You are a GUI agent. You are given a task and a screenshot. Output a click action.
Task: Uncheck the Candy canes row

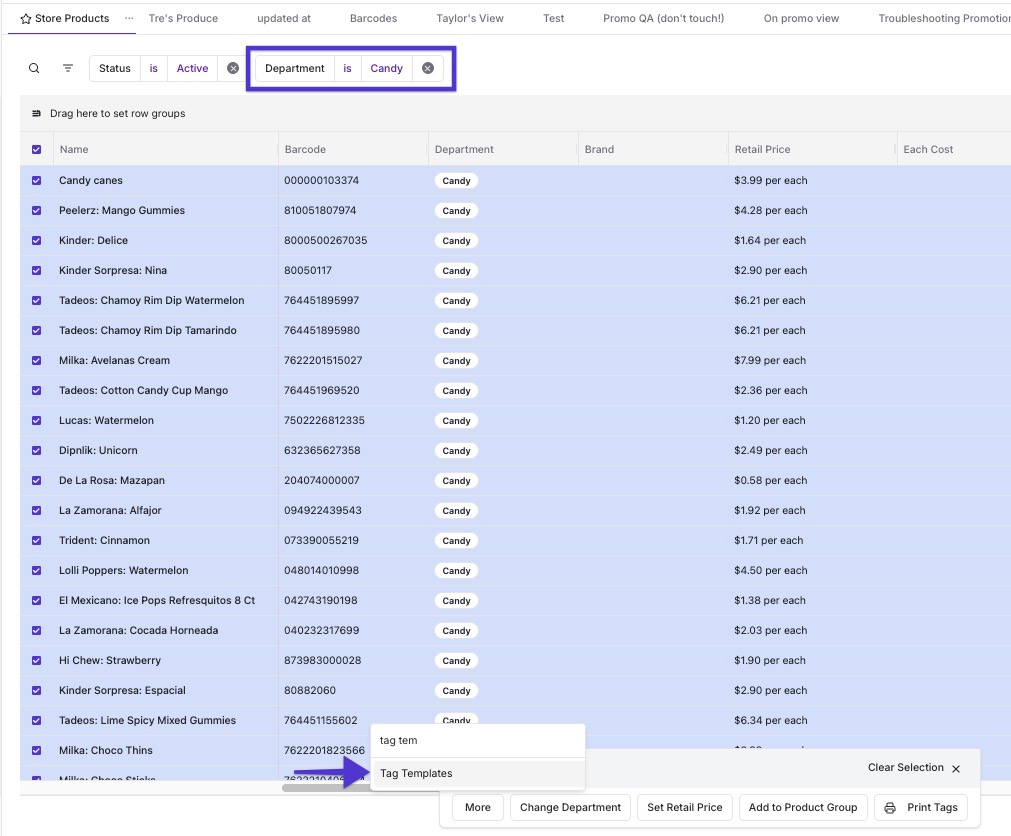37,180
